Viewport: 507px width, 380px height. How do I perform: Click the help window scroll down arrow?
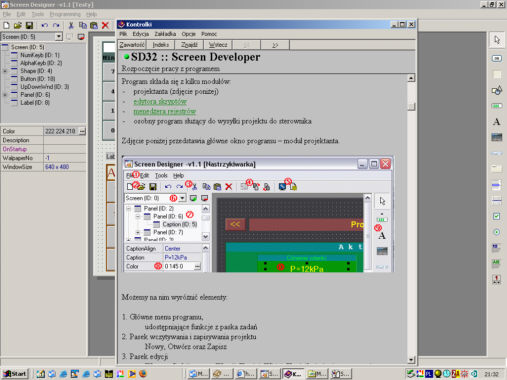pos(411,359)
